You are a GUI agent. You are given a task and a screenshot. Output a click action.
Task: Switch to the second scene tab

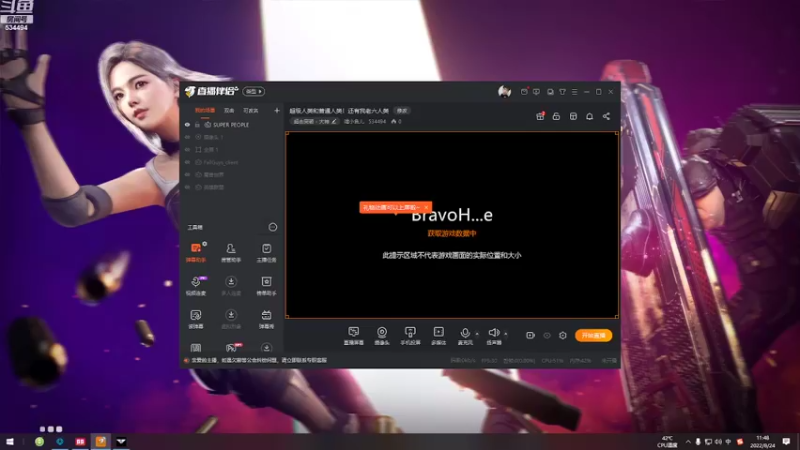229,111
